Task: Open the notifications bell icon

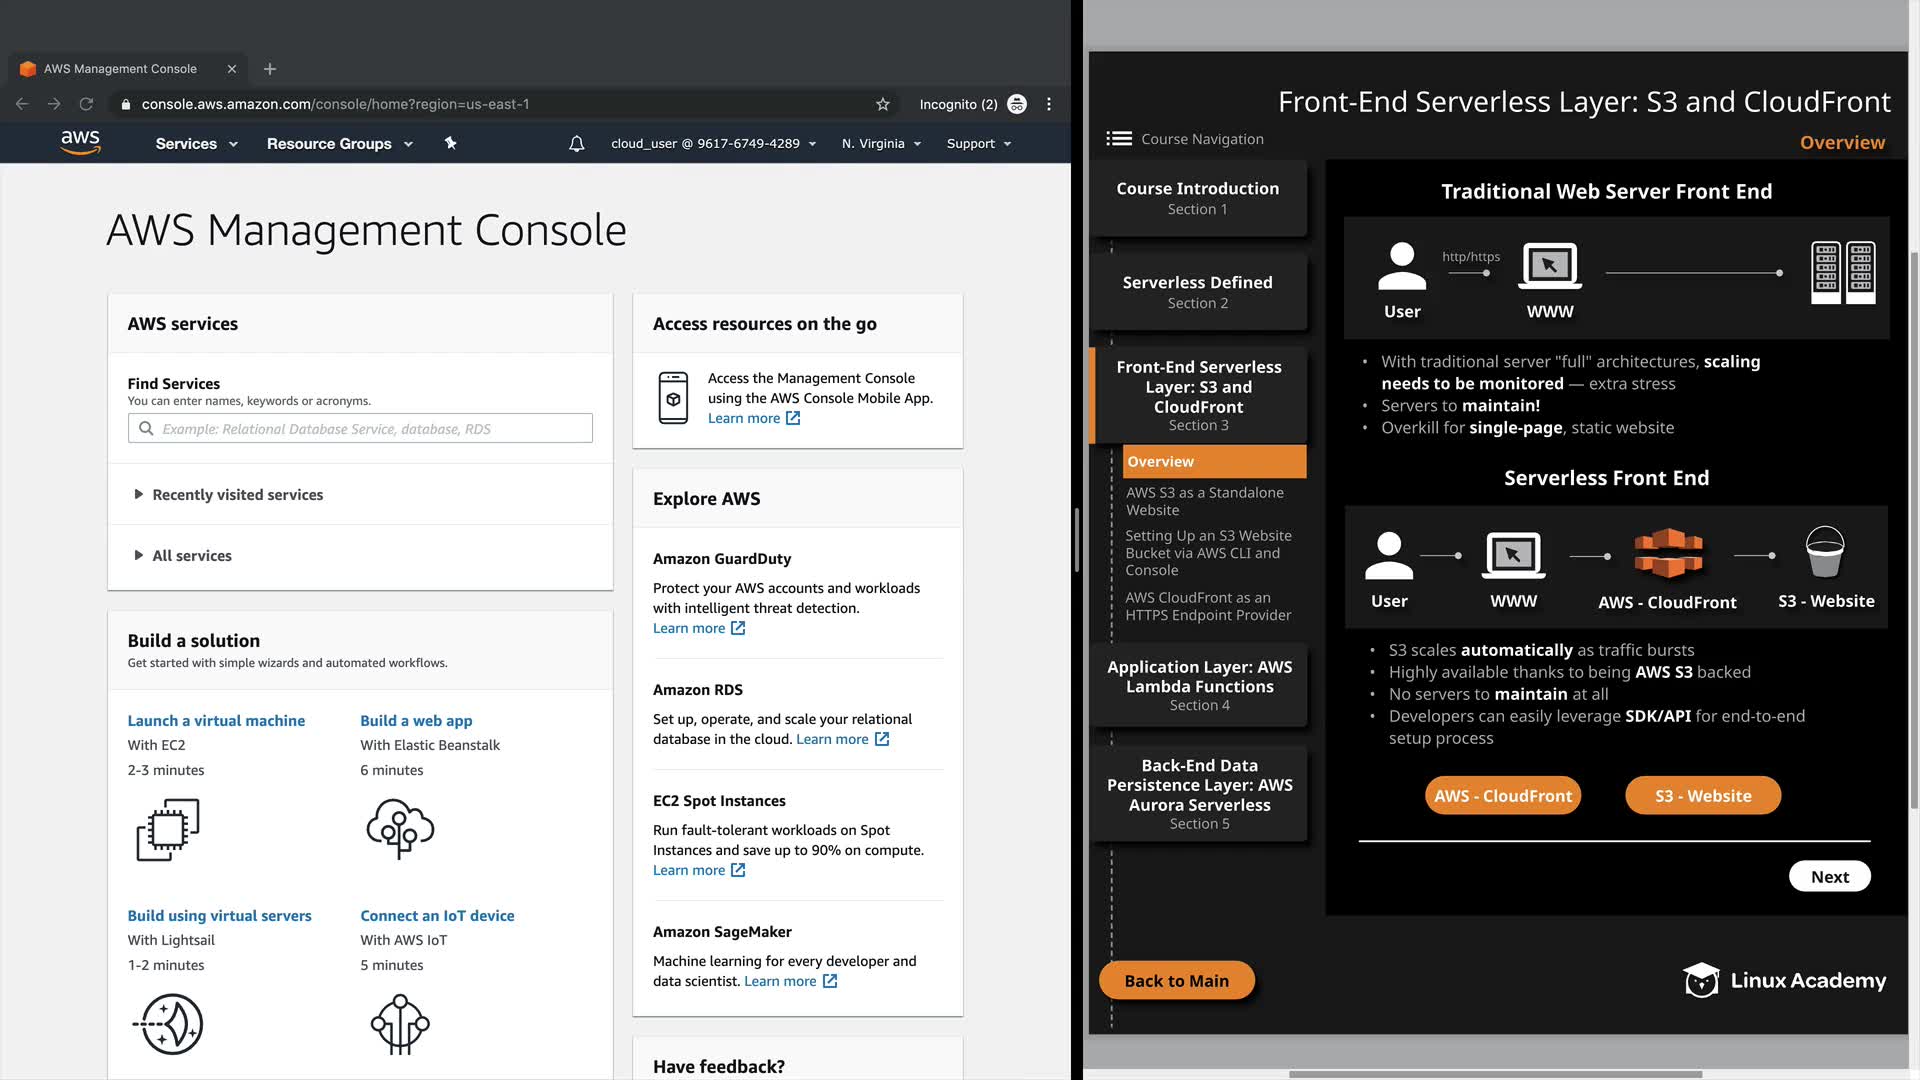Action: tap(577, 144)
